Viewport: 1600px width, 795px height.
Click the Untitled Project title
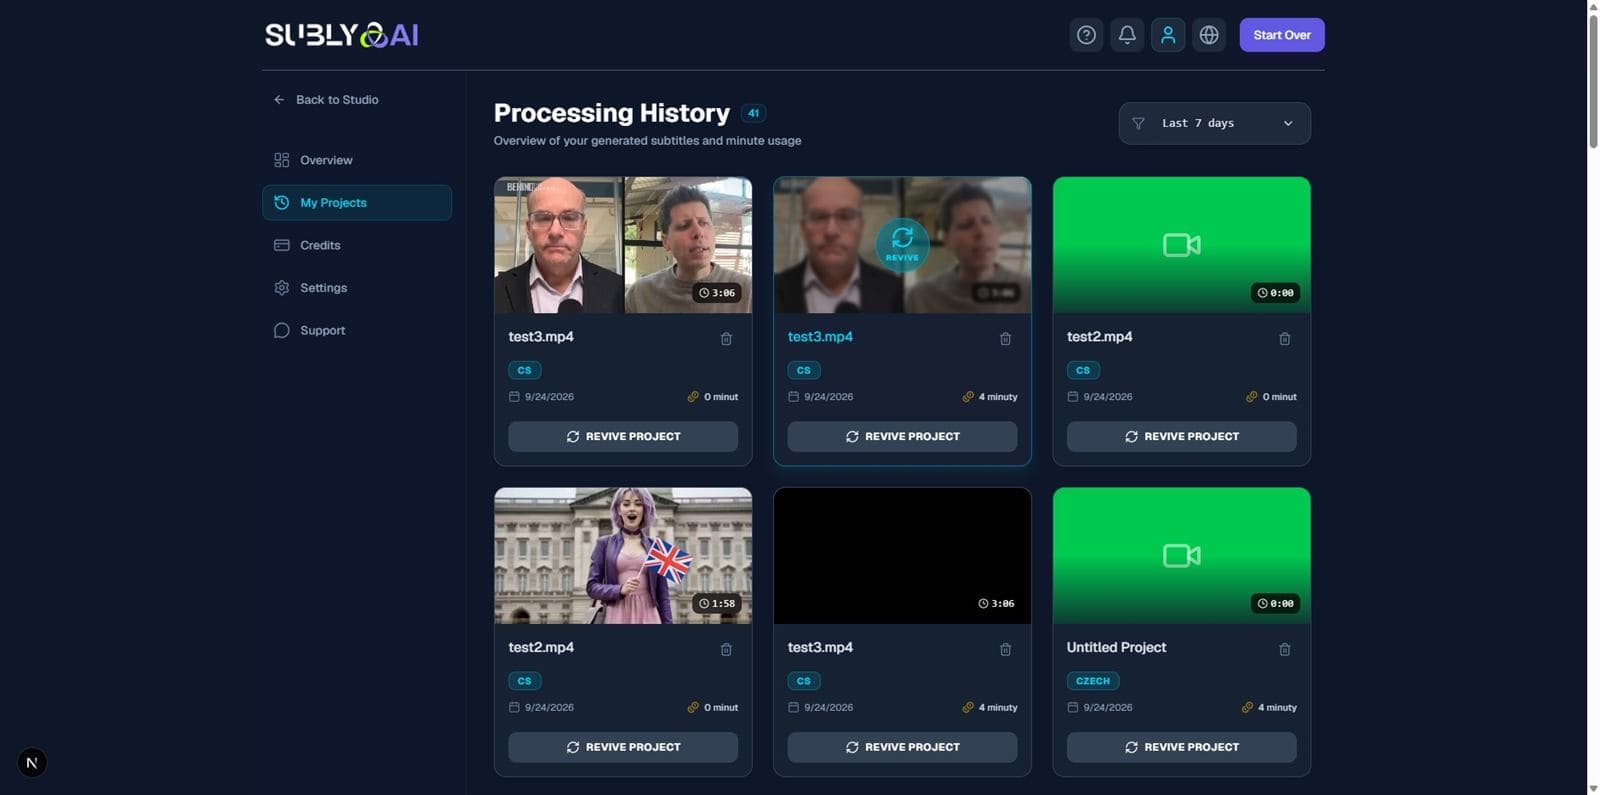click(x=1116, y=647)
